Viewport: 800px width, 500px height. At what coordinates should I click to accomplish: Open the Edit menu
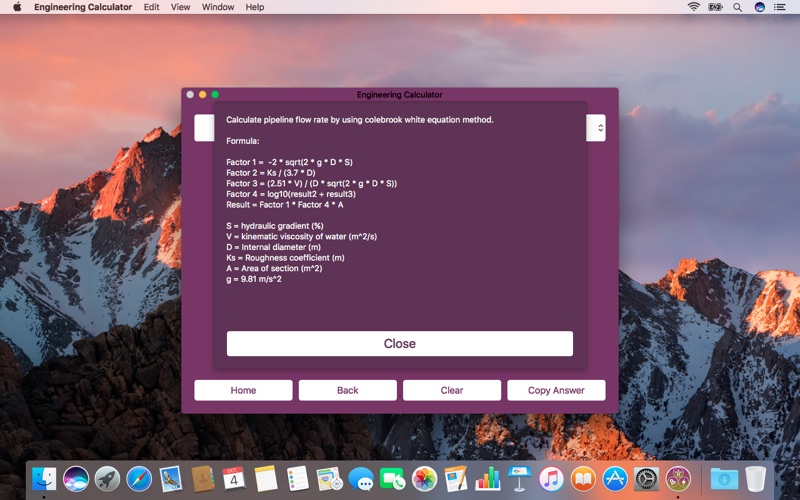coord(152,7)
